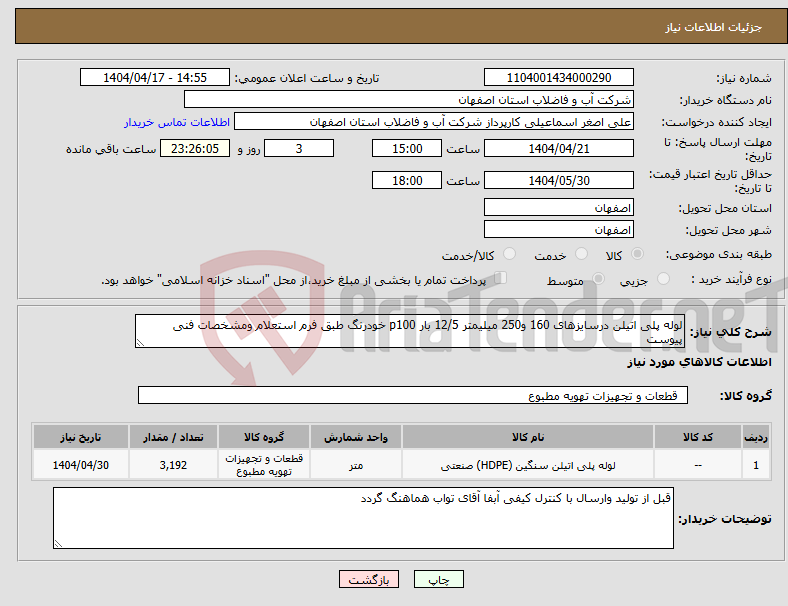Click the delivery province field اصفهان
The width and height of the screenshot is (788, 606).
pos(558,208)
